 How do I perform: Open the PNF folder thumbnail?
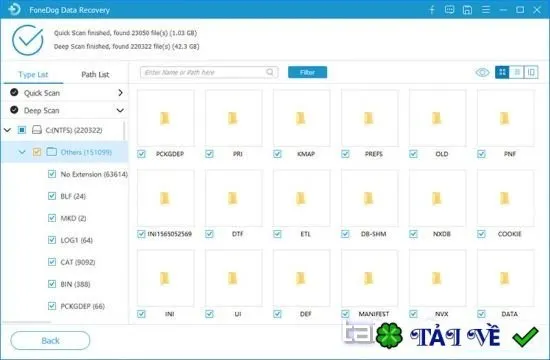click(x=505, y=118)
